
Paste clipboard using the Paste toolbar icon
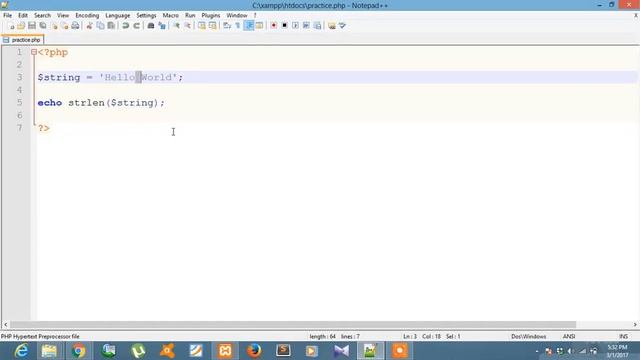point(111,26)
